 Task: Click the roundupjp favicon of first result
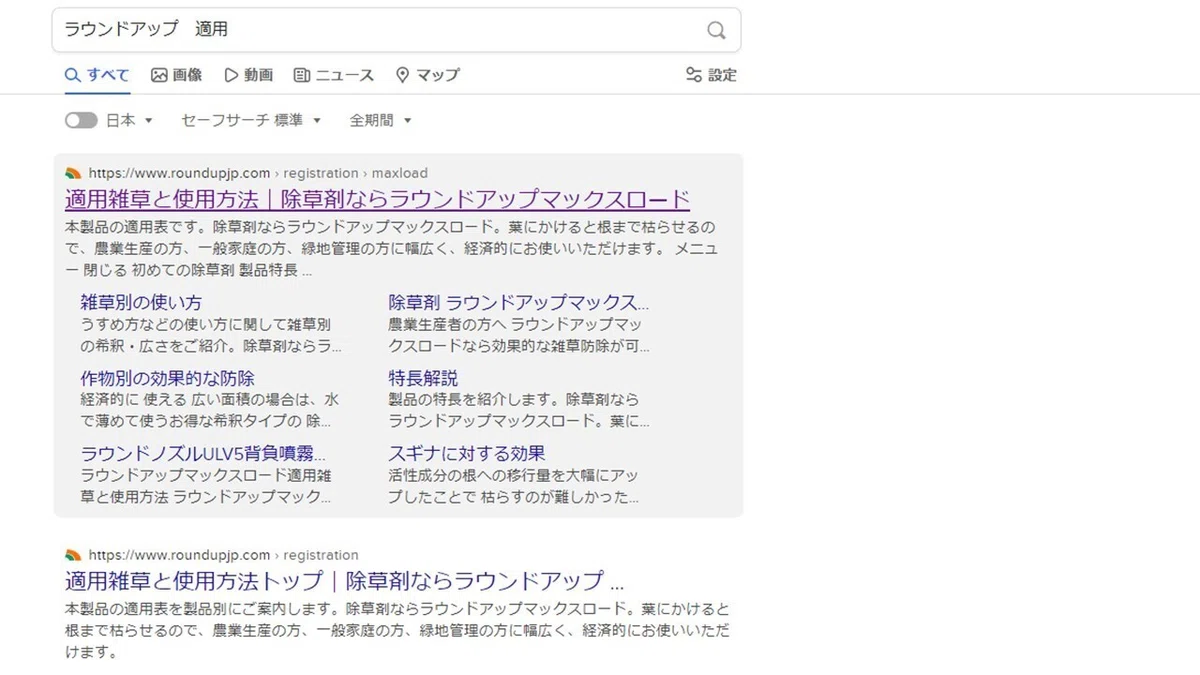pos(73,173)
